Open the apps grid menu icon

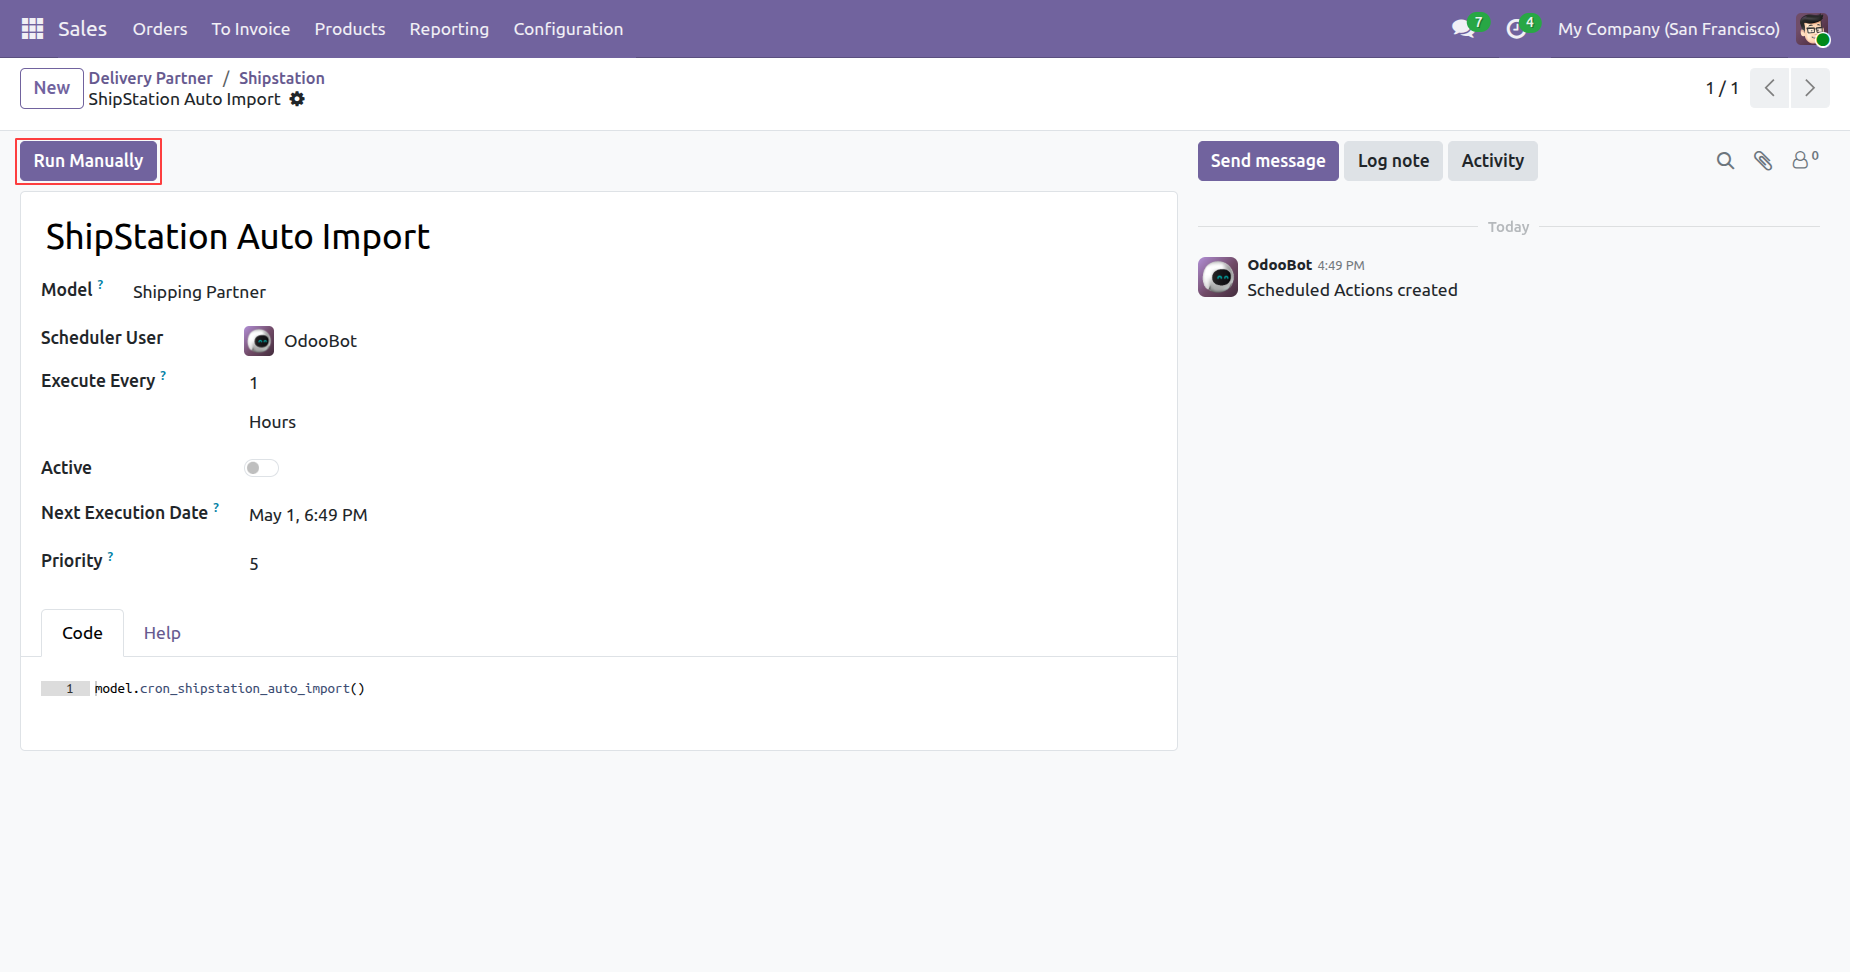click(32, 29)
